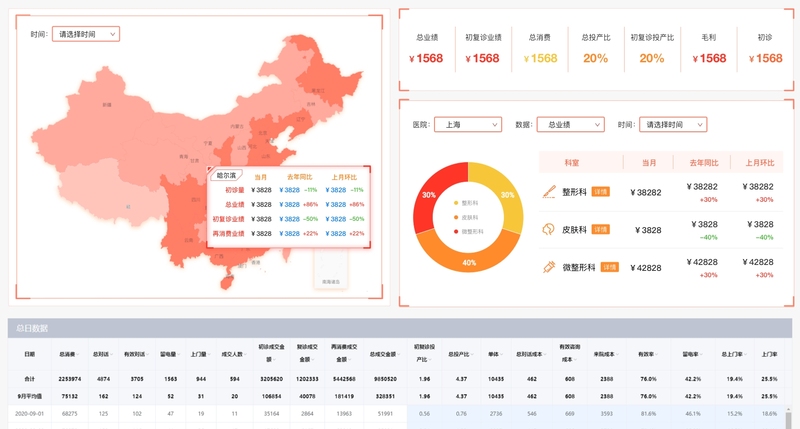Click the orange 40% donut chart segment
Image resolution: width=800 pixels, height=429 pixels.
pyautogui.click(x=470, y=257)
